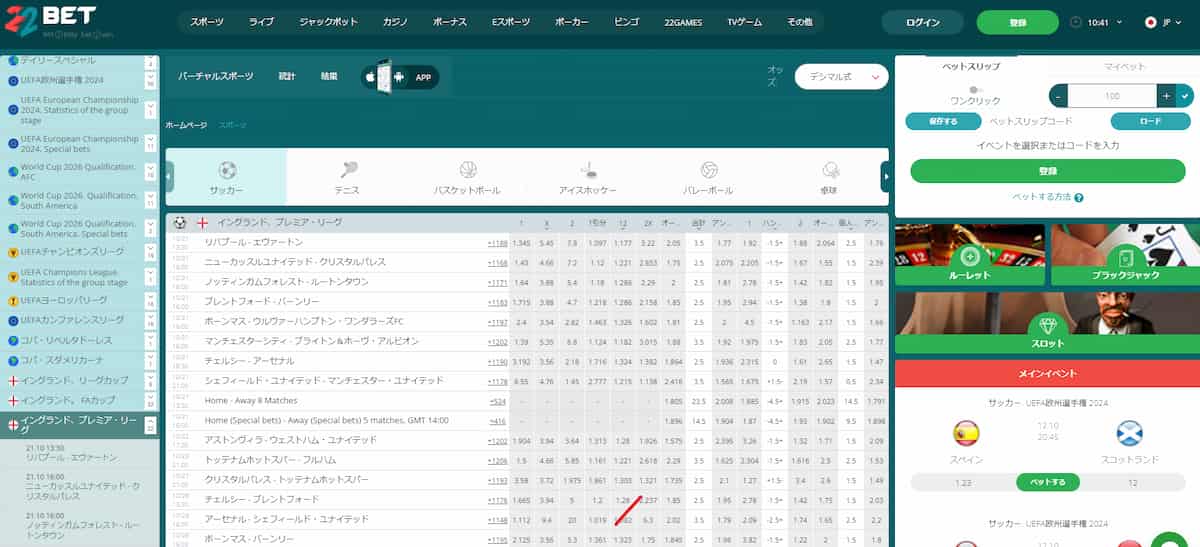Click England flag in Premier League header
The width and height of the screenshot is (1200, 547).
click(x=202, y=222)
